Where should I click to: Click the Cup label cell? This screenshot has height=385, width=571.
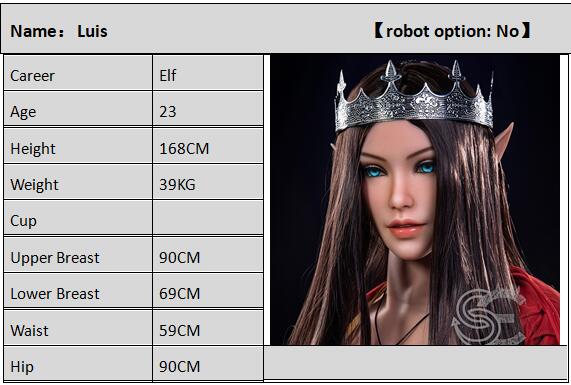[x=78, y=218]
